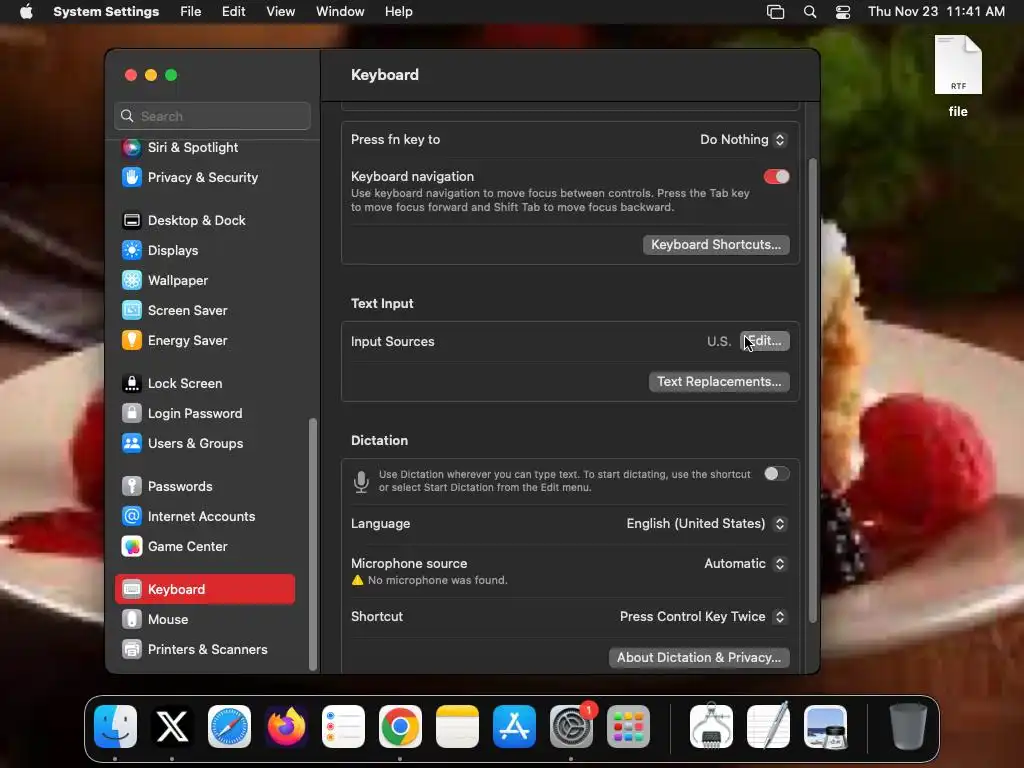Select the Energy Saver bulb icon
This screenshot has width=1024, height=768.
132,341
